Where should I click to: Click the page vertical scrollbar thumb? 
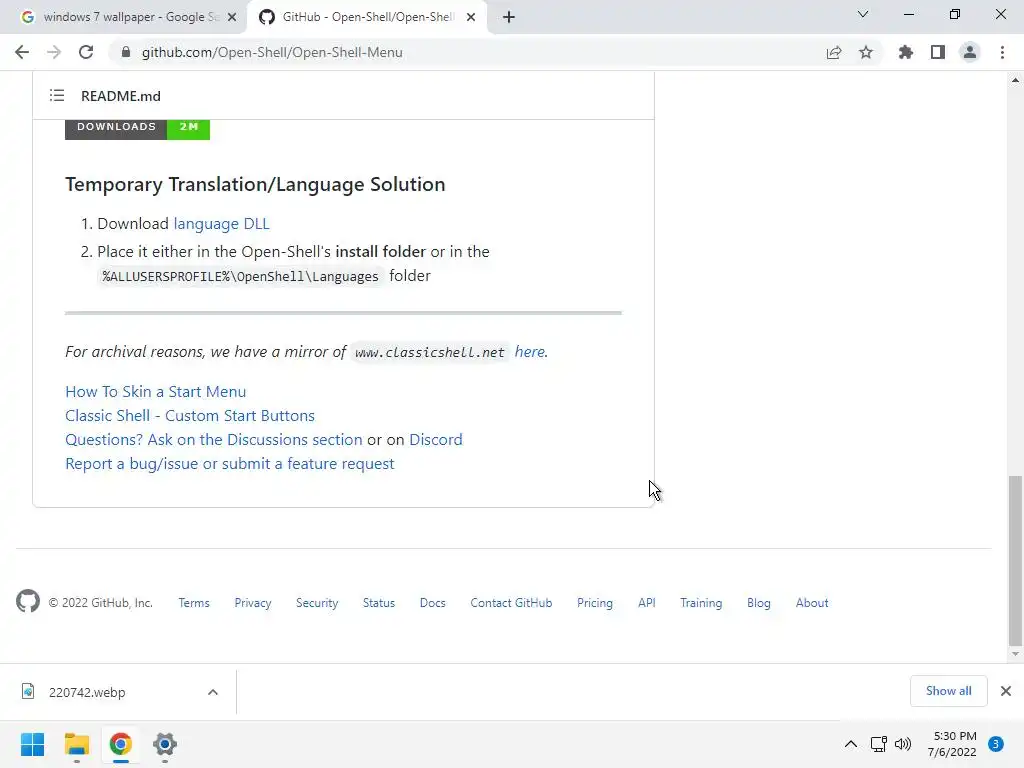click(1015, 560)
